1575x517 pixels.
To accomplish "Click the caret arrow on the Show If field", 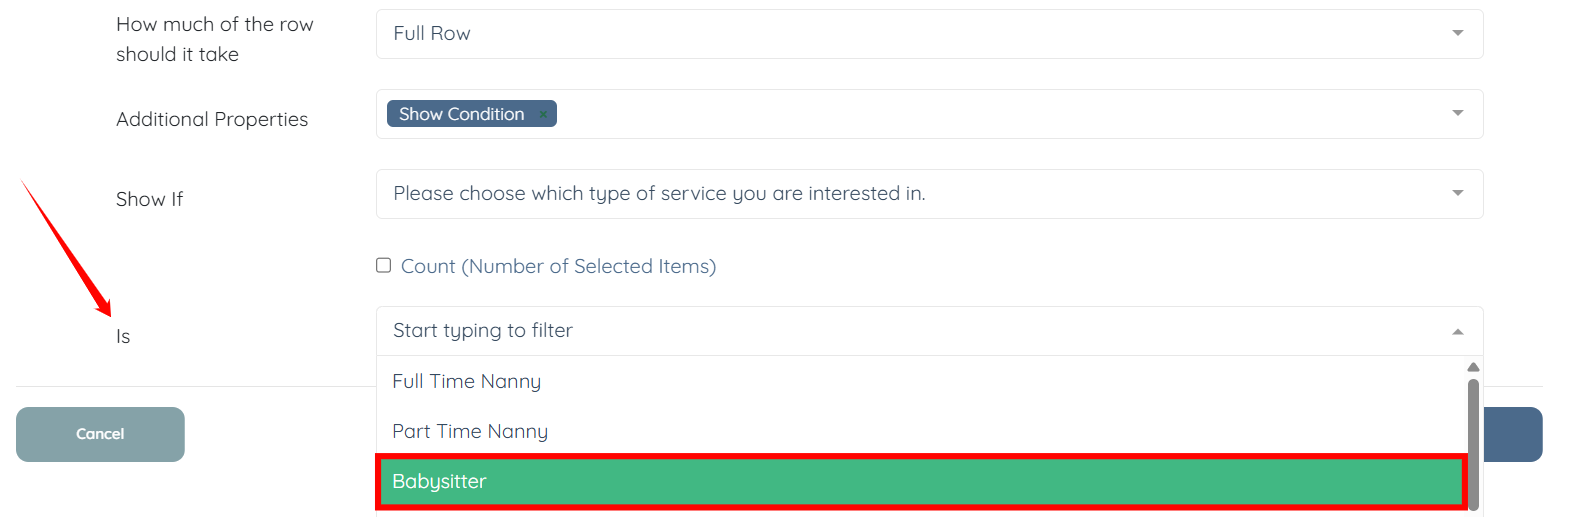I will coord(1458,193).
